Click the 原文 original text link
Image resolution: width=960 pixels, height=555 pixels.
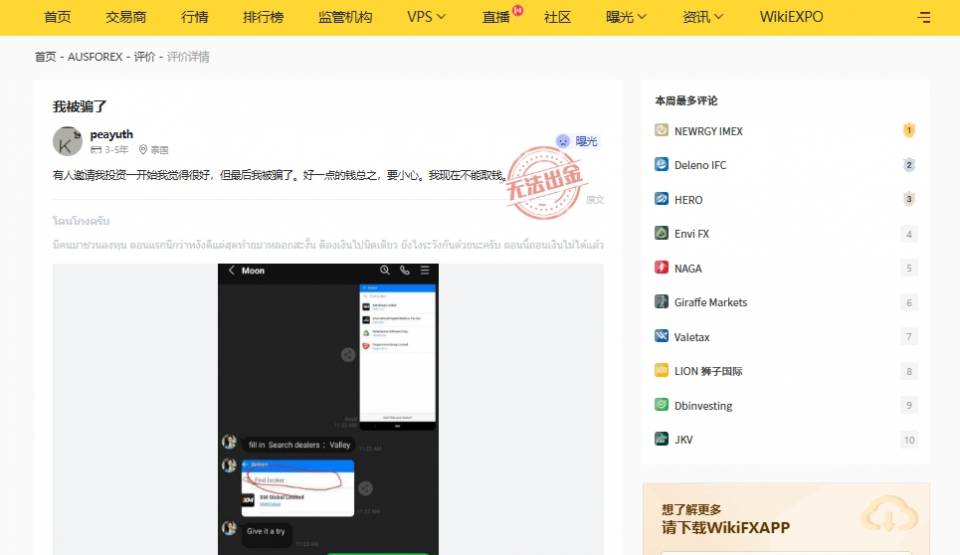coord(595,200)
